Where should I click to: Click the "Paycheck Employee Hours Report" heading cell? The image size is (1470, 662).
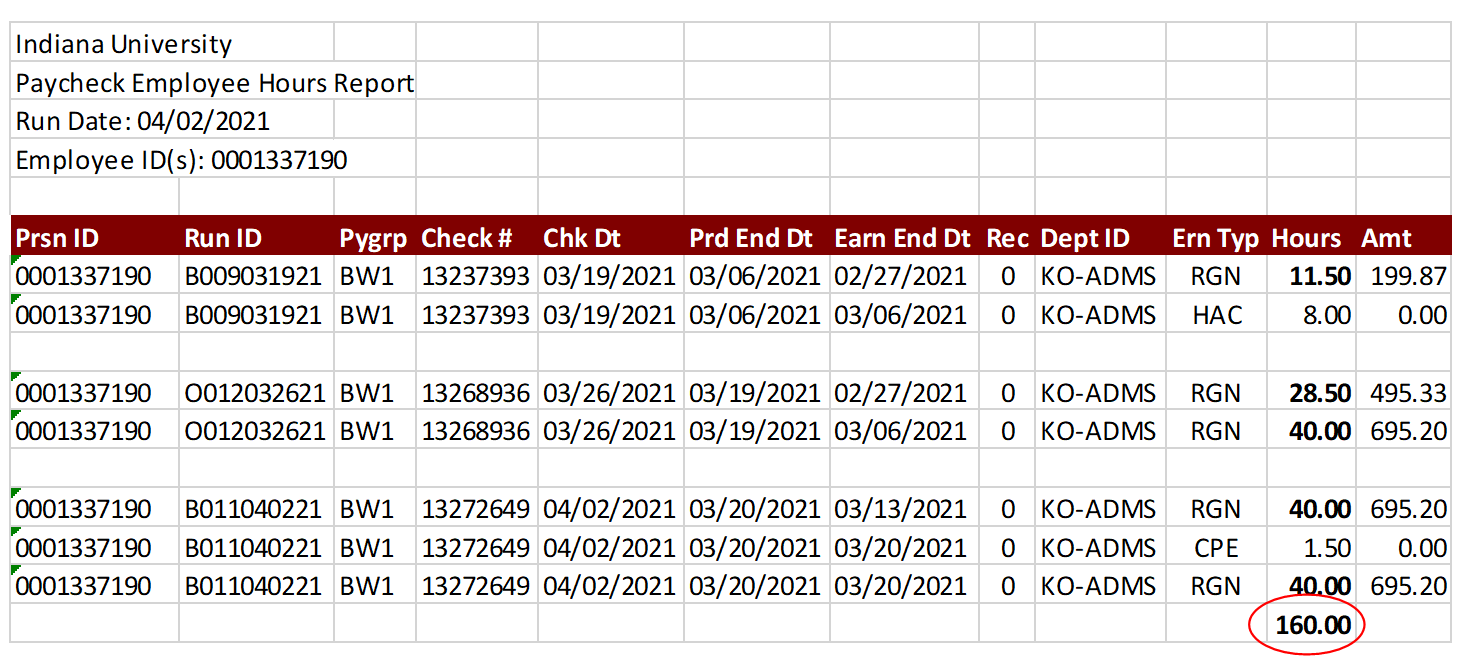pos(215,83)
